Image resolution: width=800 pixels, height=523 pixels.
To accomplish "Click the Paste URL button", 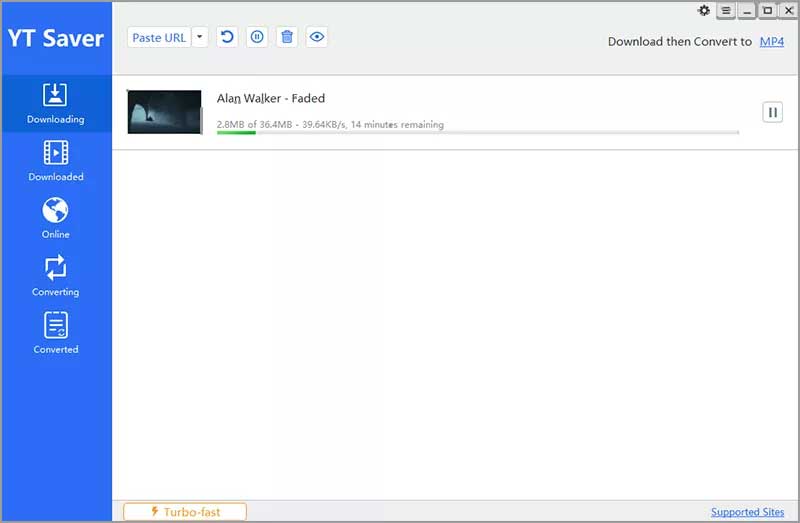I will [x=159, y=37].
